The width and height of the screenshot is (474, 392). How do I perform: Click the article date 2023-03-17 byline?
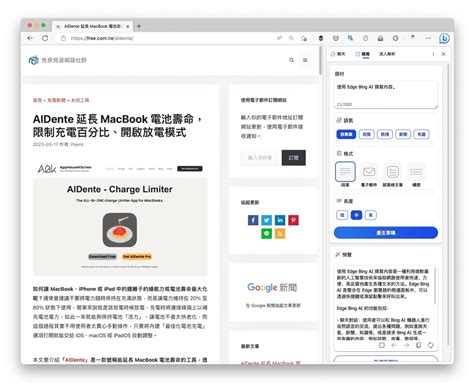(x=58, y=144)
